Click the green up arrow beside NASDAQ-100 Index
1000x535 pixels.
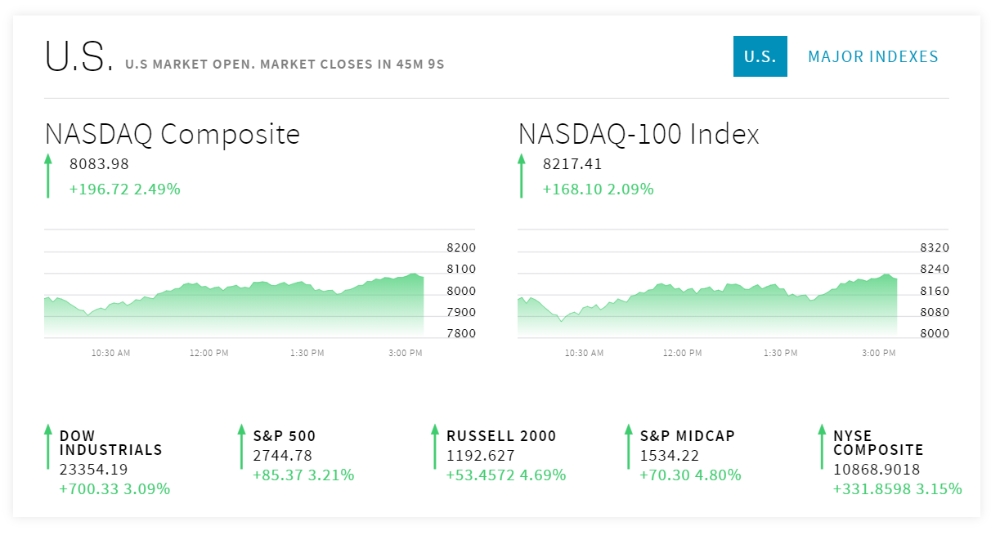(x=522, y=176)
